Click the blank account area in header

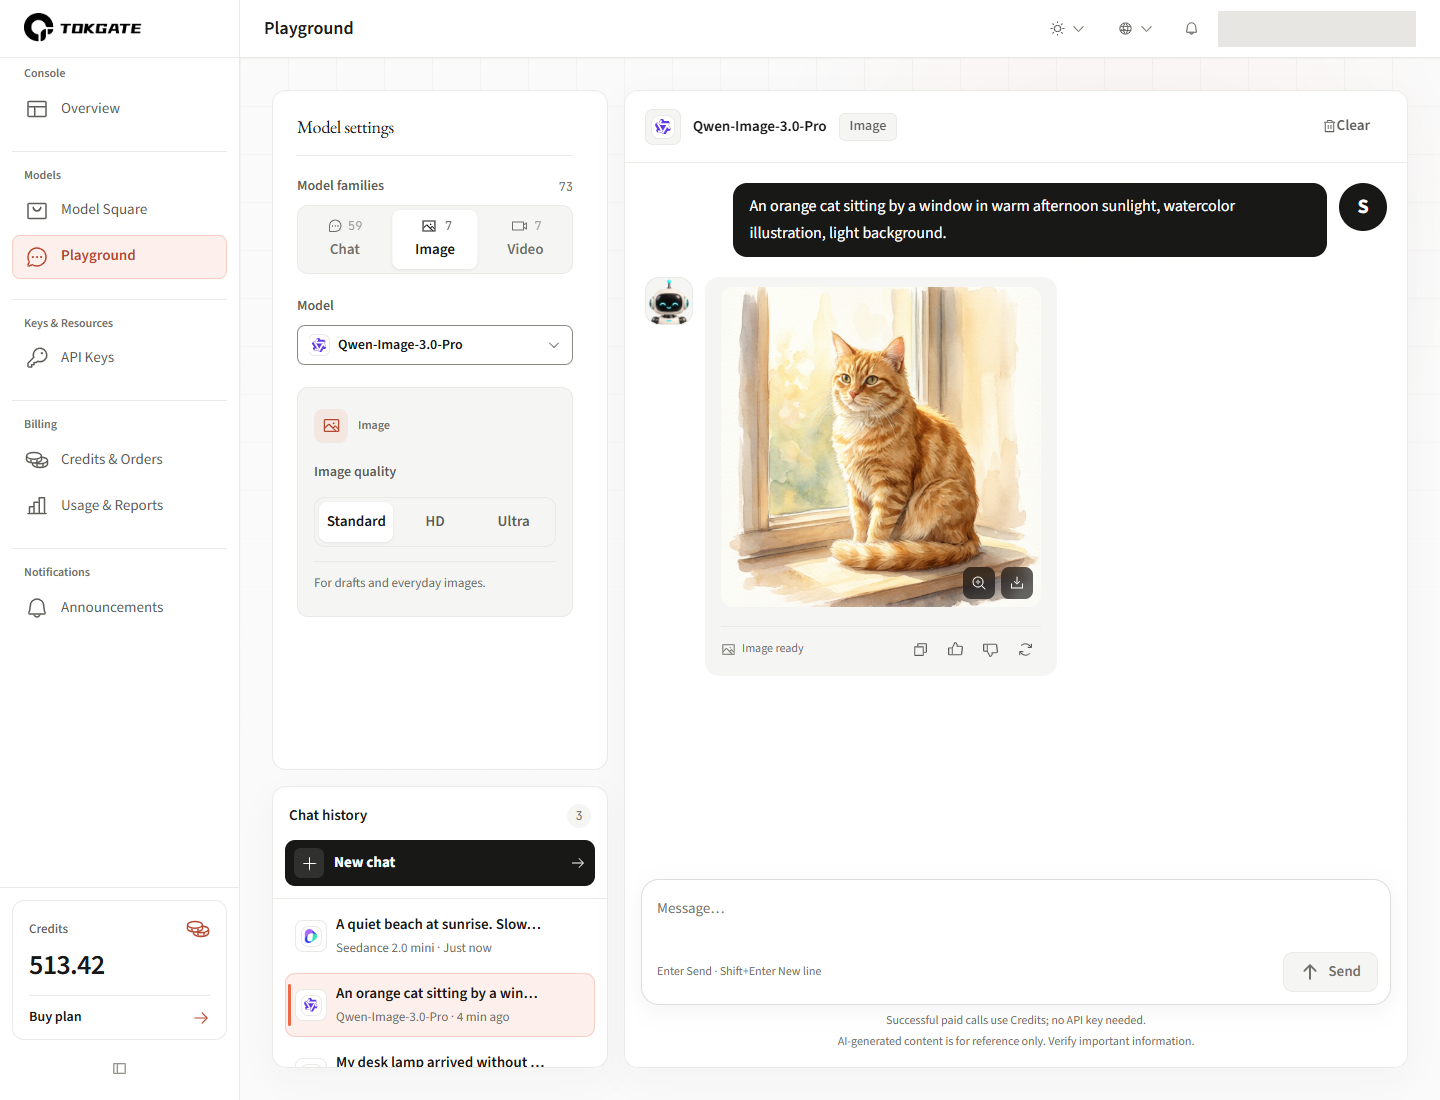coord(1317,29)
